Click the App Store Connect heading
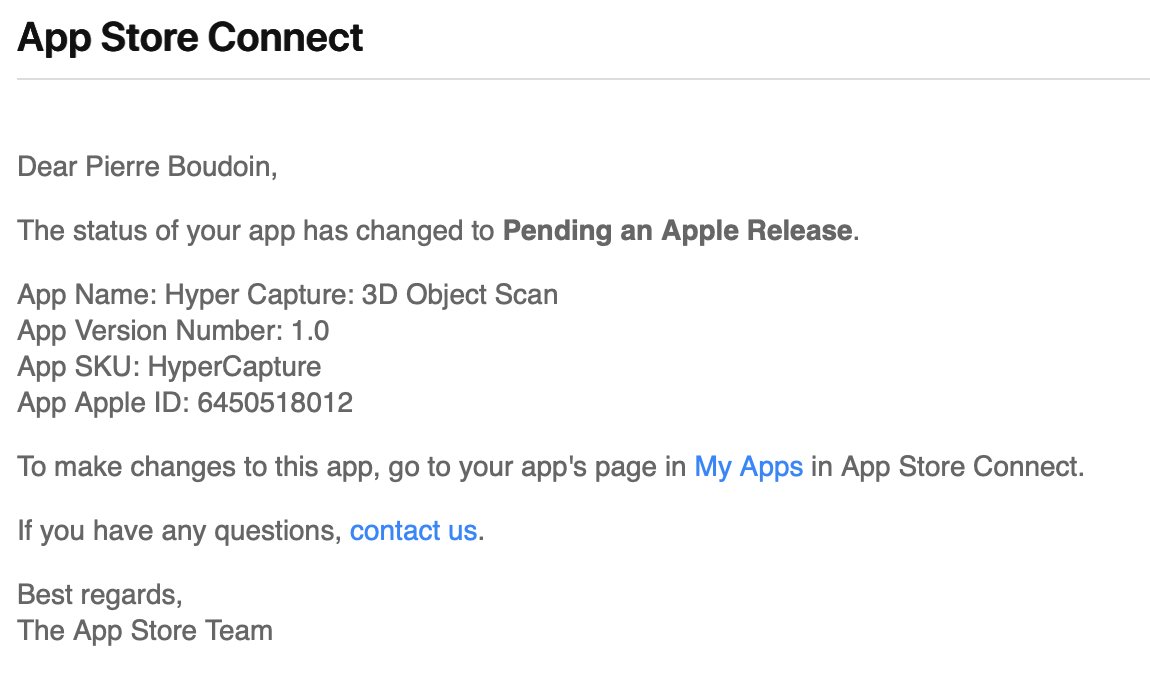This screenshot has width=1150, height=680. (x=190, y=37)
